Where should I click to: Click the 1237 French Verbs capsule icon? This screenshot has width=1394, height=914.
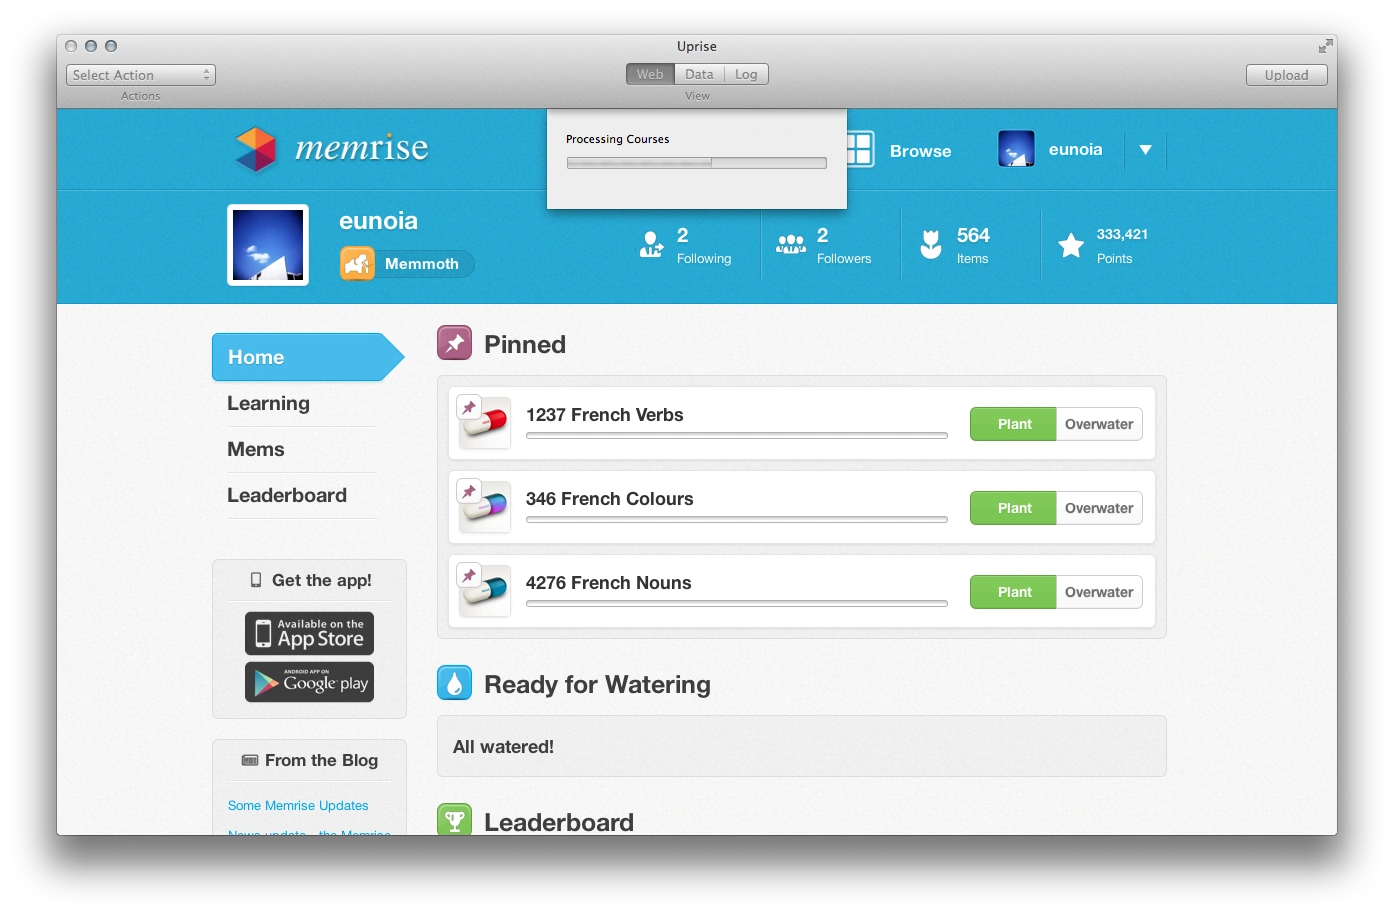click(484, 423)
